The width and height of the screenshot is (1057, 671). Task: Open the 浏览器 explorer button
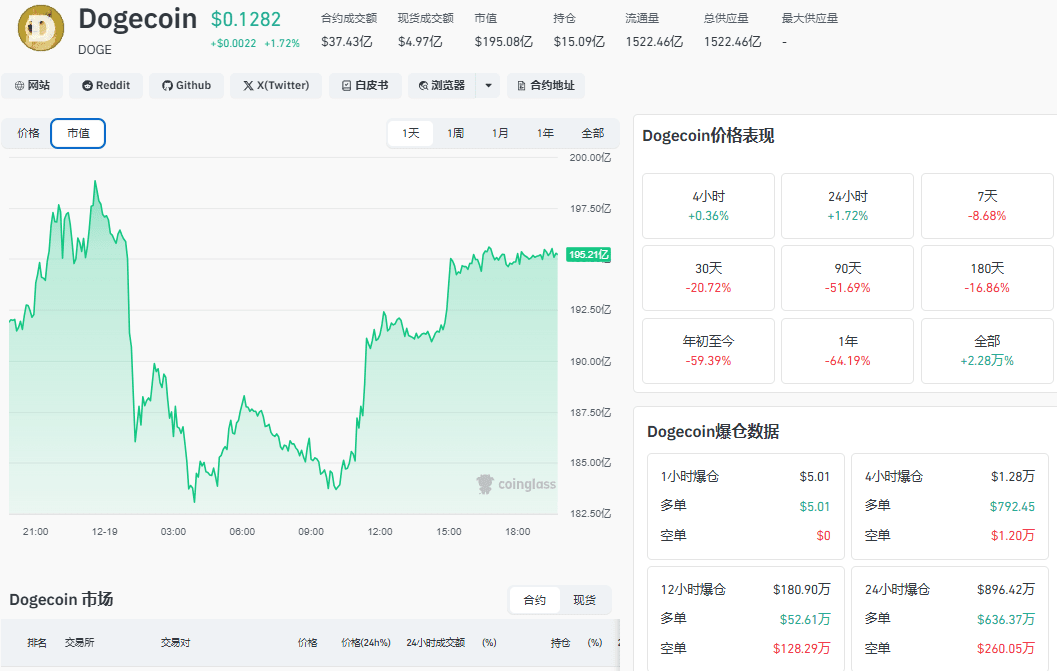[442, 86]
